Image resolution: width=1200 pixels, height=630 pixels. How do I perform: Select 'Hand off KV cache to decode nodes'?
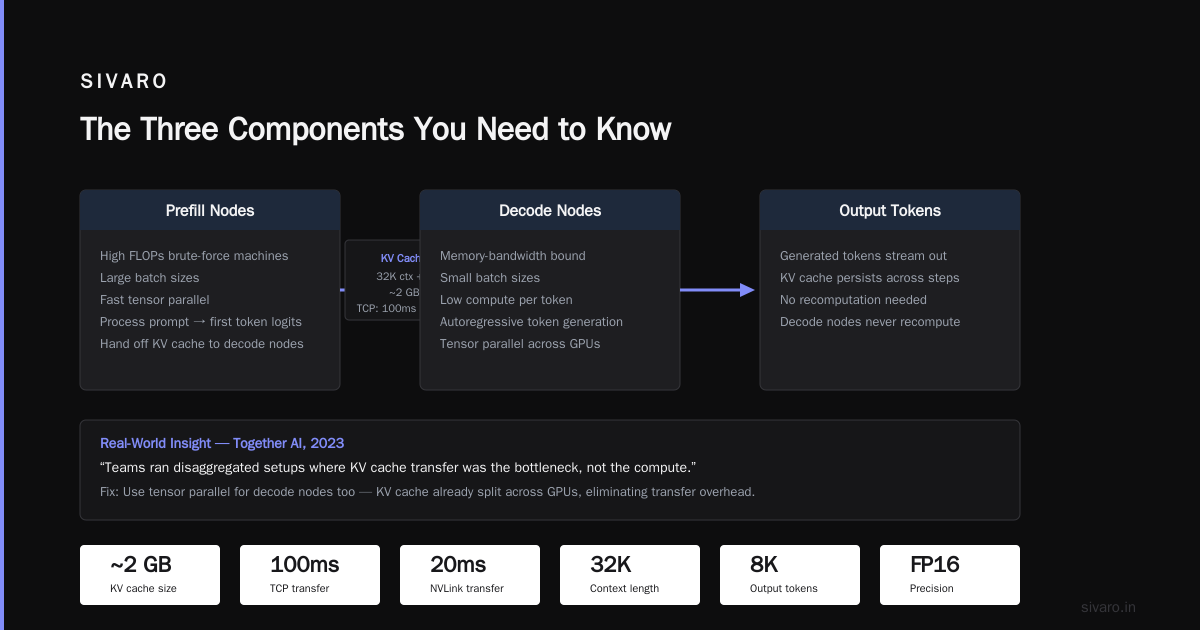[x=202, y=344]
